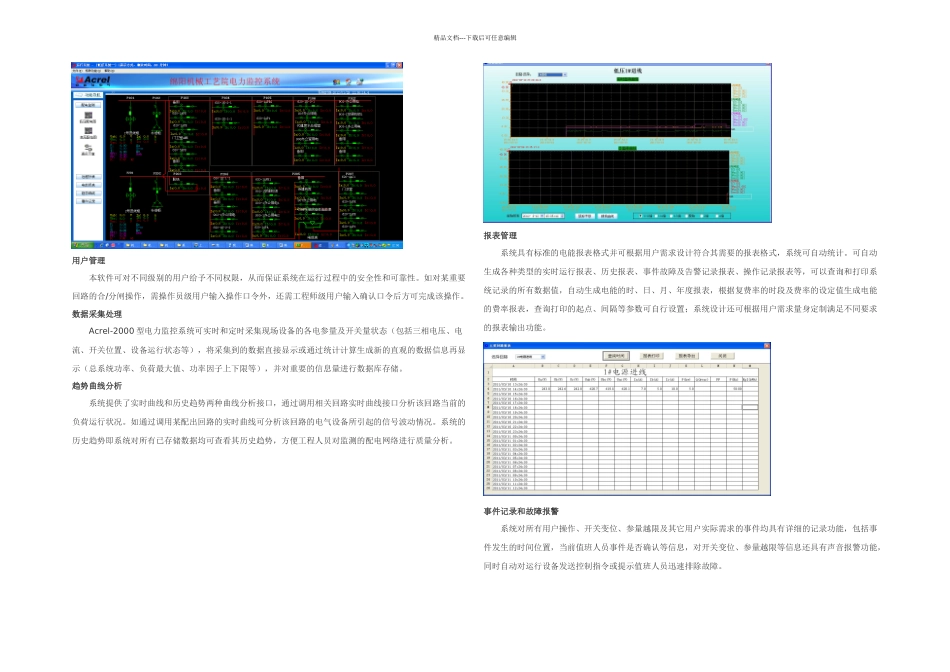Click the last of four lower sidebar buttons

pos(88,201)
